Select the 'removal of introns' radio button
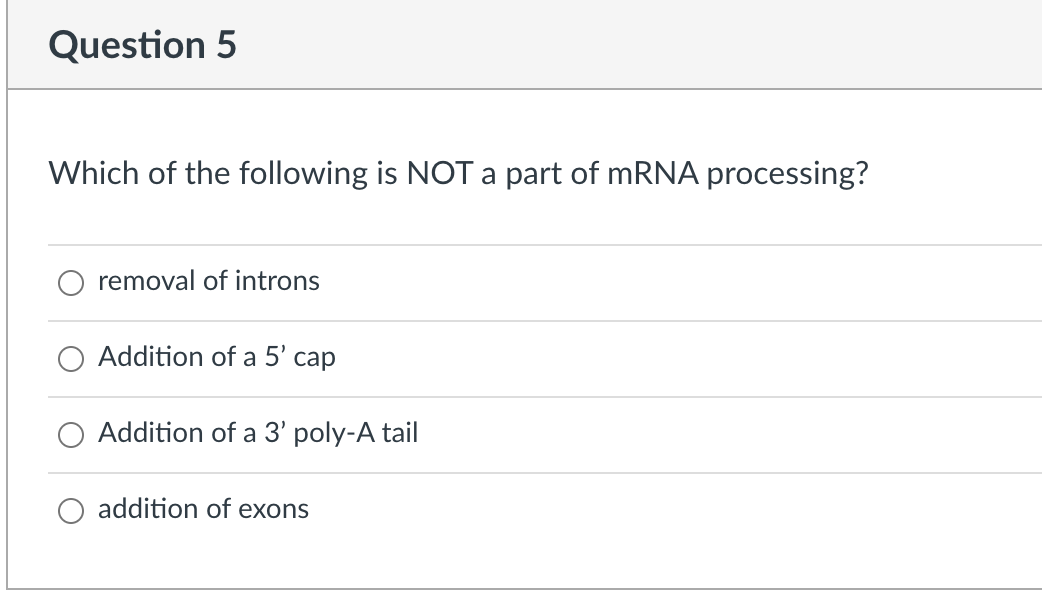 coord(73,283)
